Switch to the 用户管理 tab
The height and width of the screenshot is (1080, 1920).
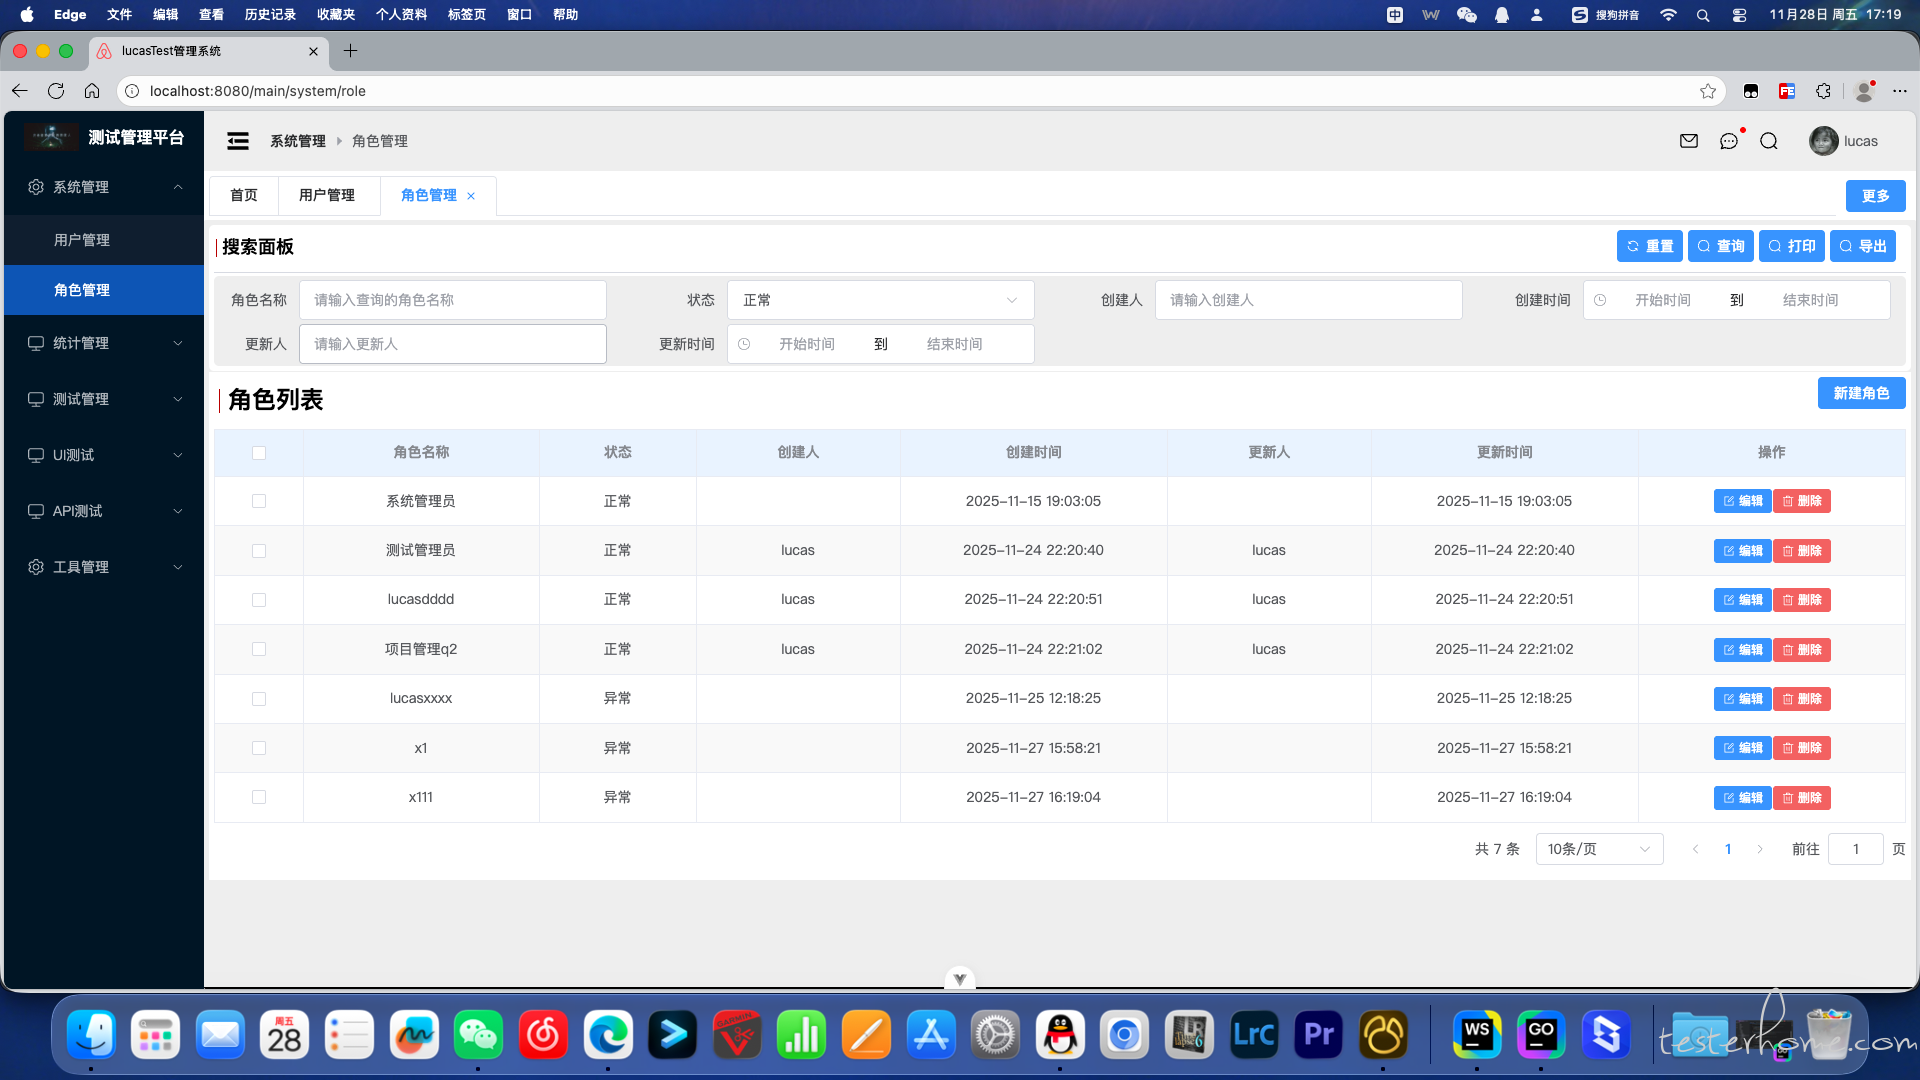[327, 195]
